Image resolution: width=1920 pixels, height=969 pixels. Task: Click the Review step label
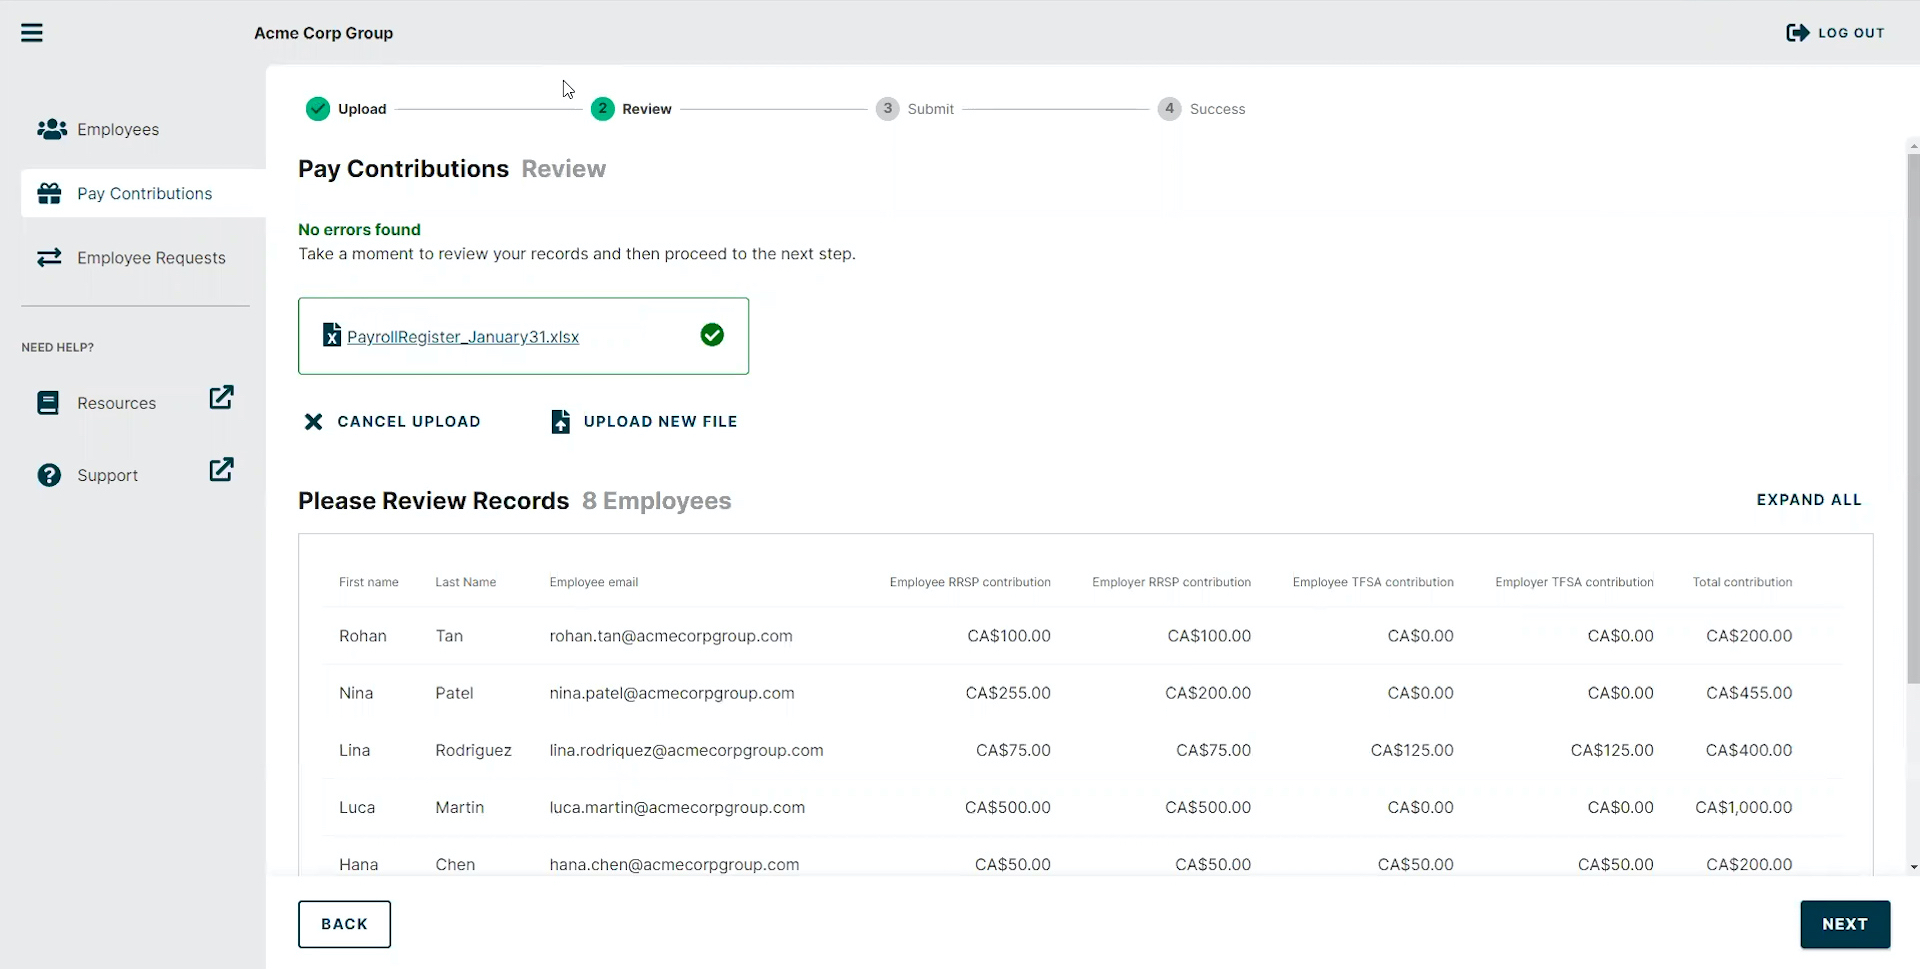click(647, 109)
